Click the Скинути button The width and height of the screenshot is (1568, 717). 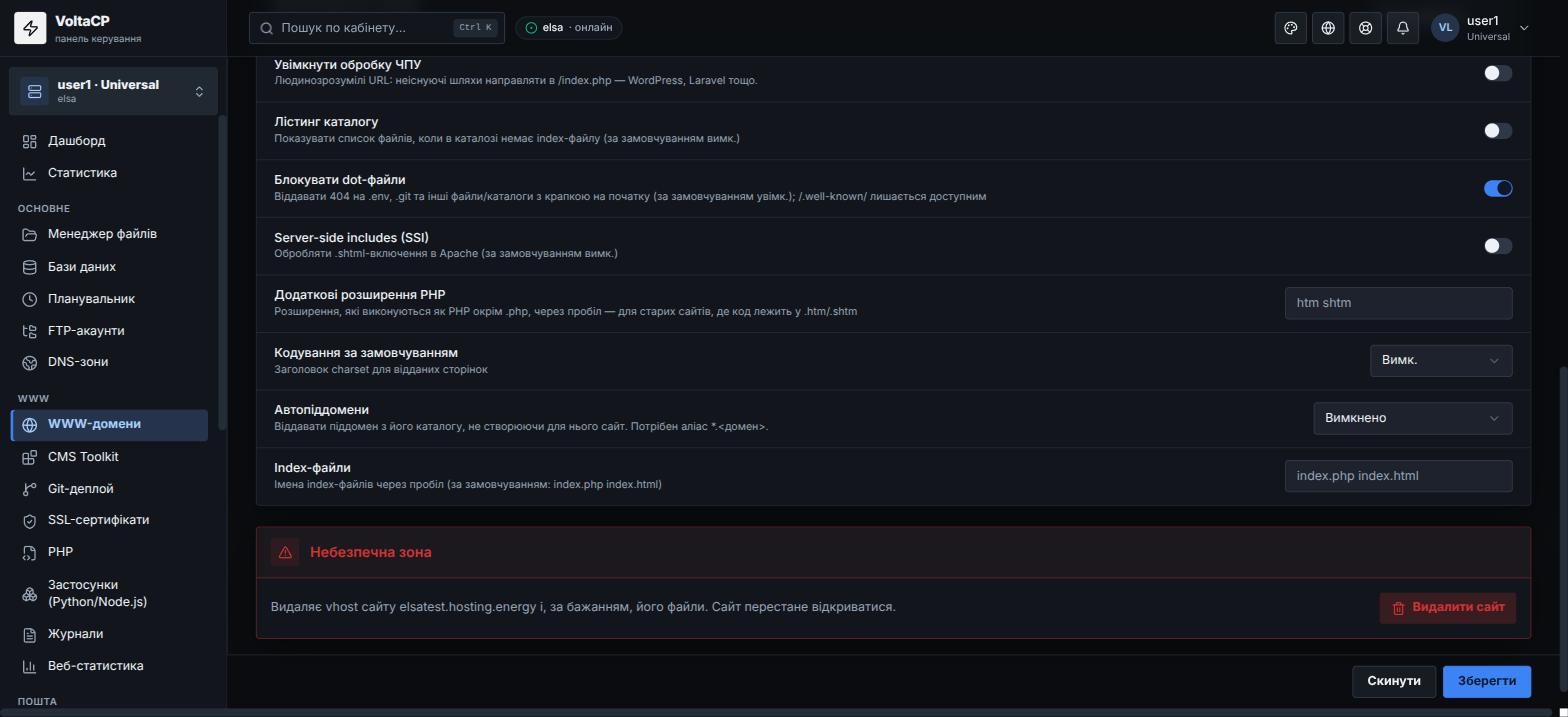tap(1394, 681)
